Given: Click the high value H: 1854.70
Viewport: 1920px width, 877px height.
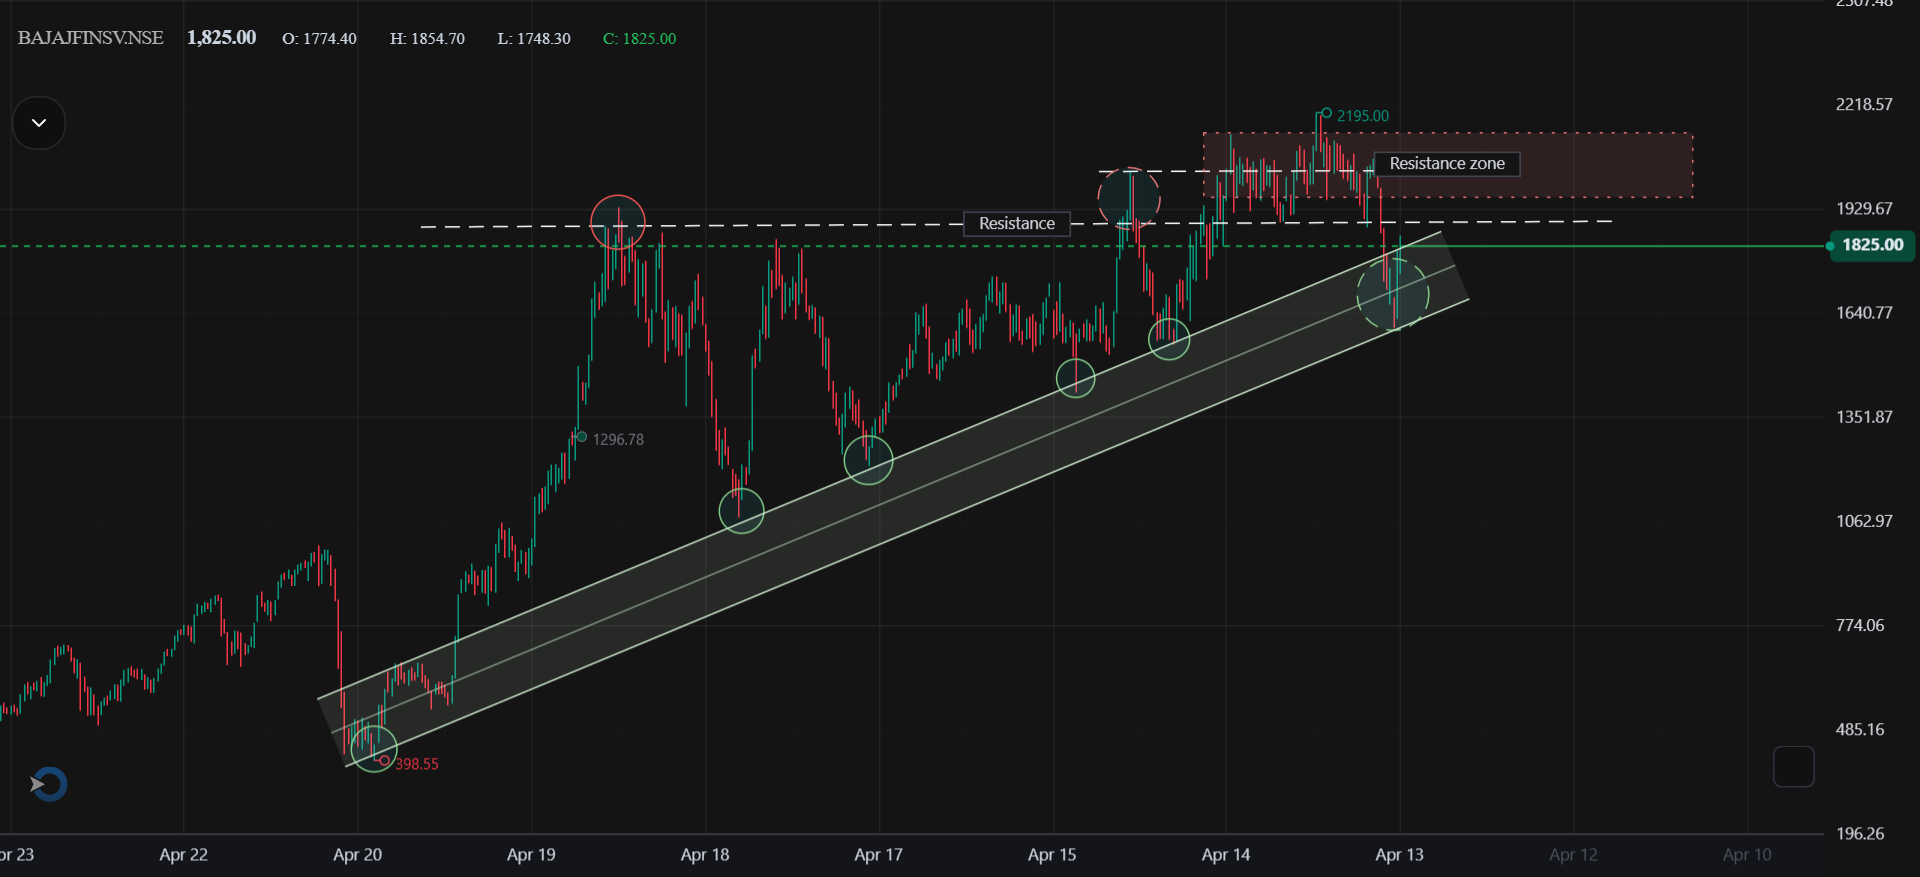Looking at the screenshot, I should click(x=427, y=39).
